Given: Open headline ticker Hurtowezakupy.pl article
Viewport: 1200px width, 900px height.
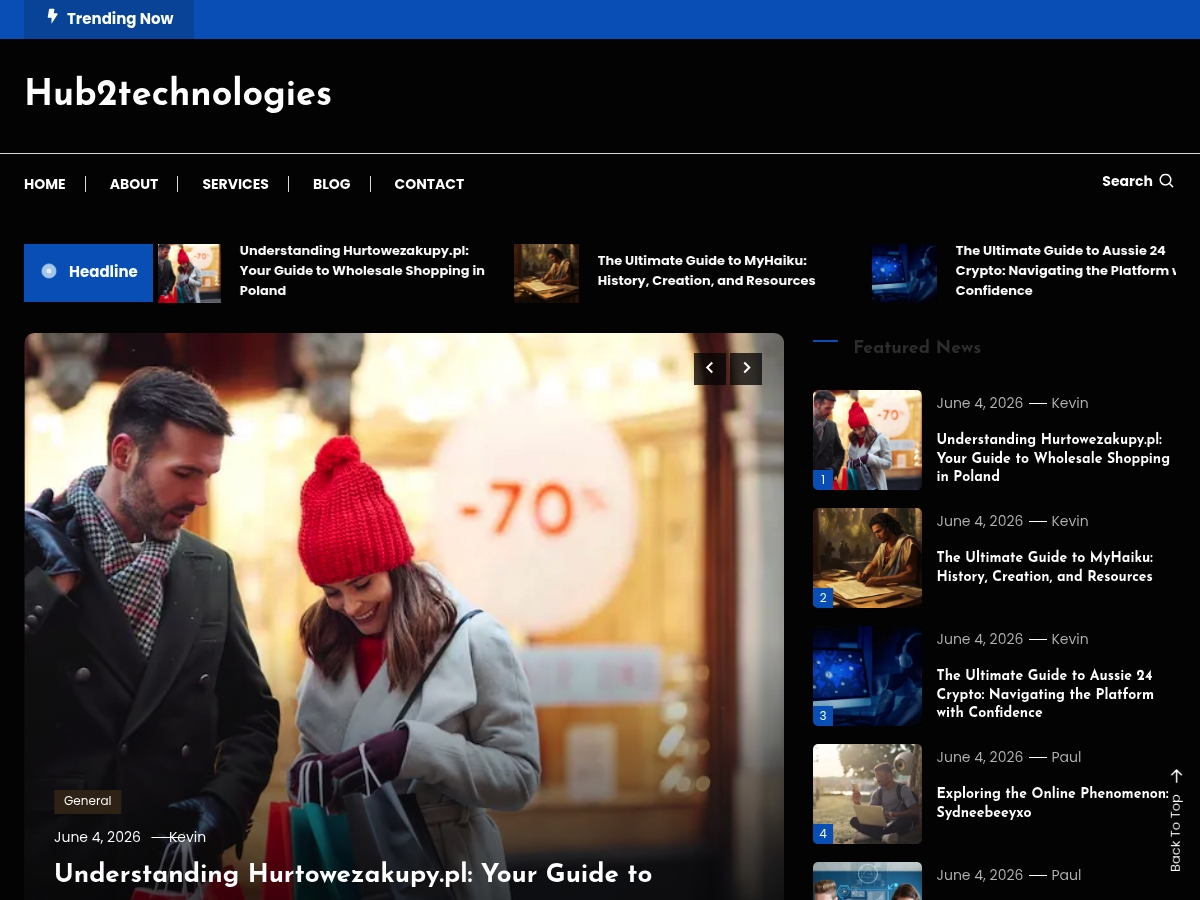Looking at the screenshot, I should (362, 271).
